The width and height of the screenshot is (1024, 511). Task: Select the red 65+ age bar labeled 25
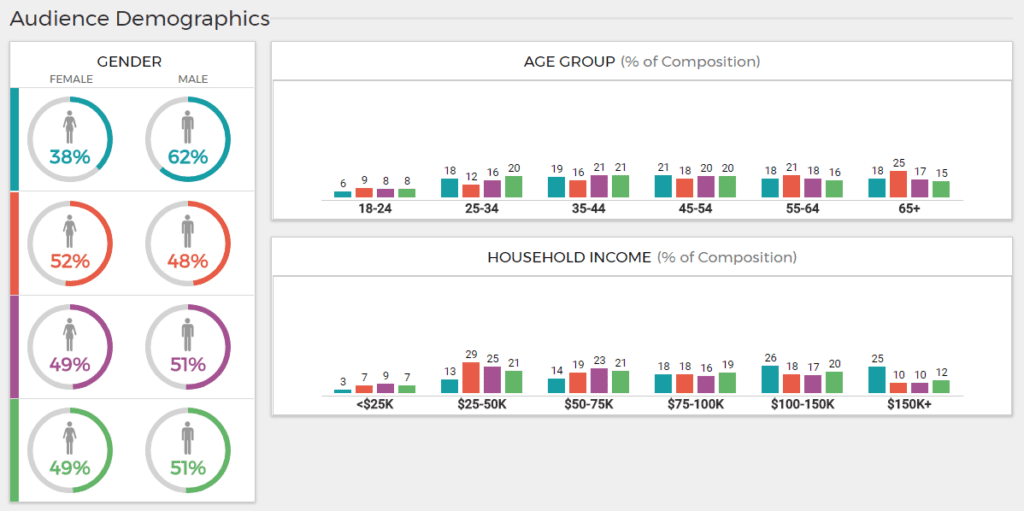(x=898, y=184)
